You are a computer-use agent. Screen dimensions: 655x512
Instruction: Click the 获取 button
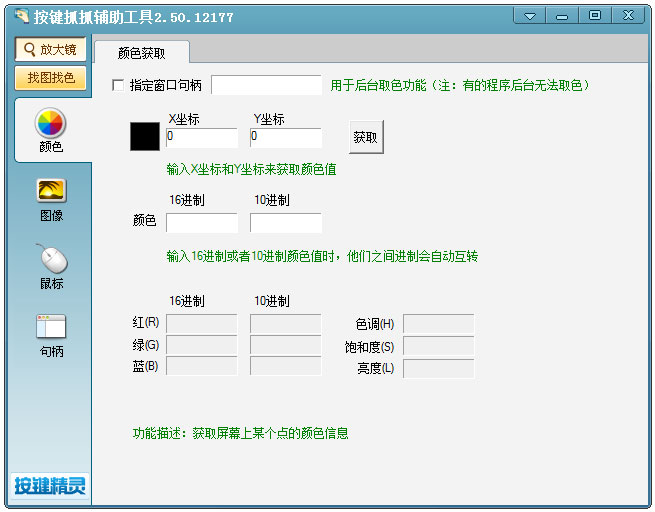[x=366, y=137]
